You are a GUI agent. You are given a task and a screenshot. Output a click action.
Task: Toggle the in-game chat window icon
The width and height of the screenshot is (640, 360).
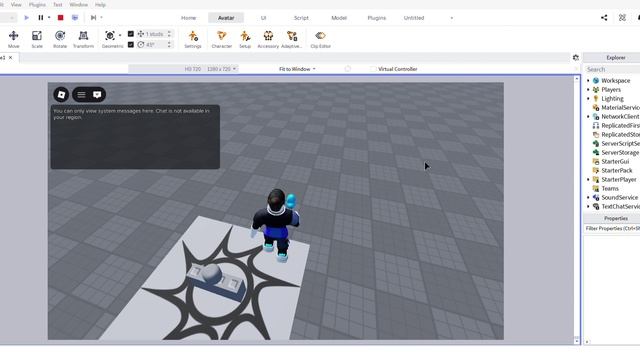[97, 95]
